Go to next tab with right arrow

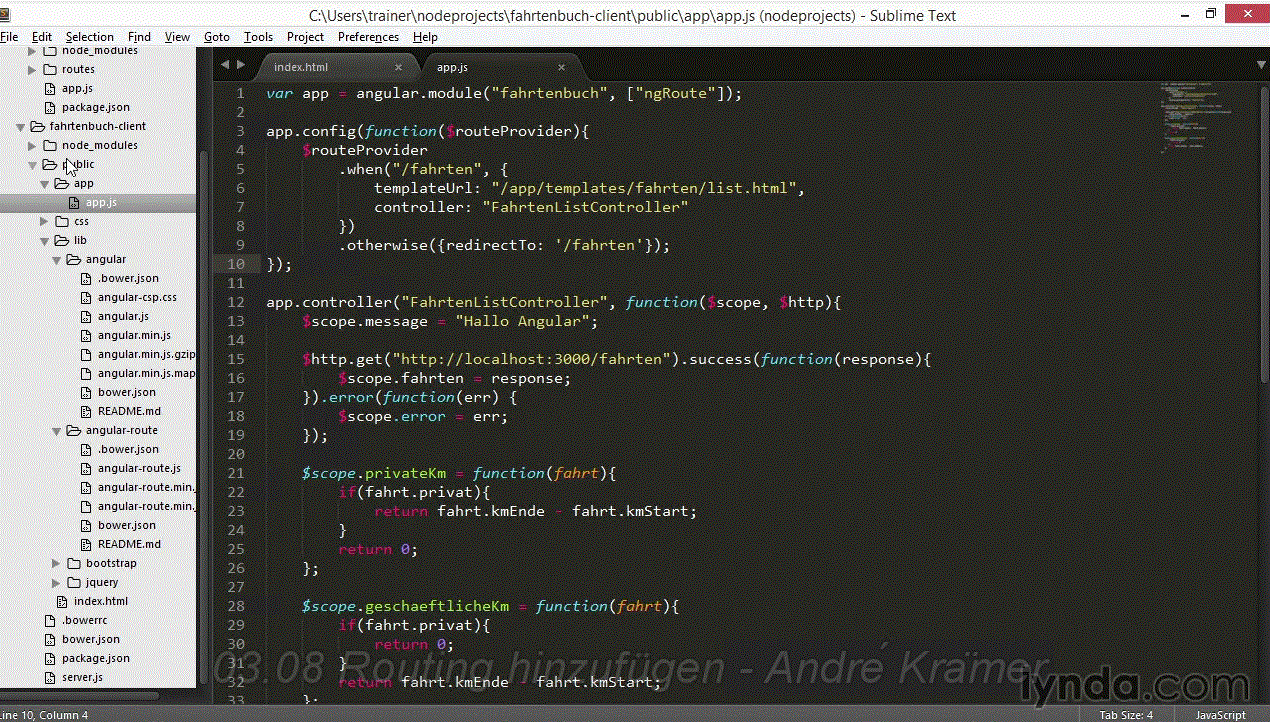[240, 65]
